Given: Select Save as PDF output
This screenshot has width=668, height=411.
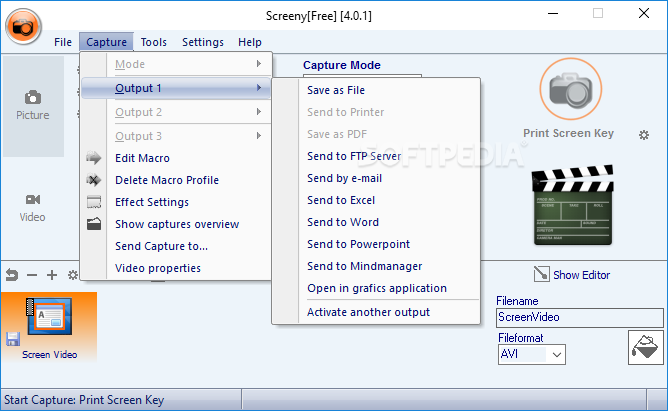Looking at the screenshot, I should tap(337, 134).
